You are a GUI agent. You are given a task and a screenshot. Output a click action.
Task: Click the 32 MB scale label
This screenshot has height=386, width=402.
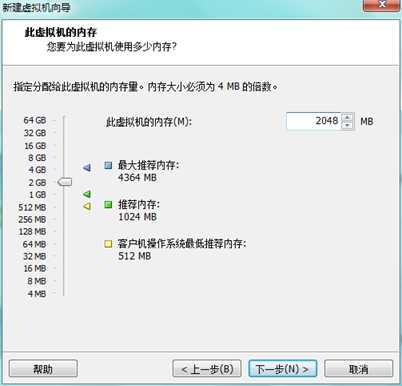pos(34,256)
